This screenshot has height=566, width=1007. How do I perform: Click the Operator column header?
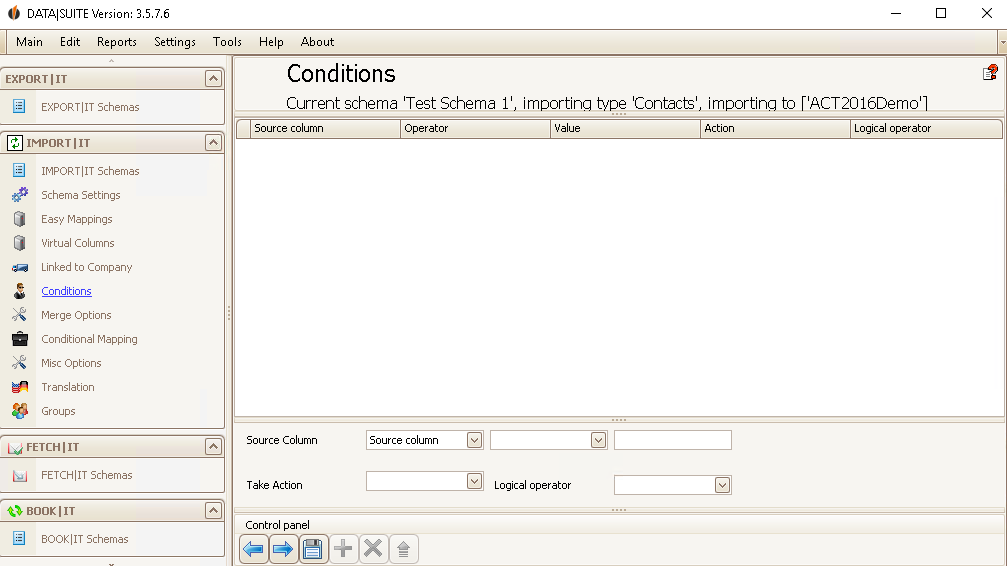[x=475, y=128]
